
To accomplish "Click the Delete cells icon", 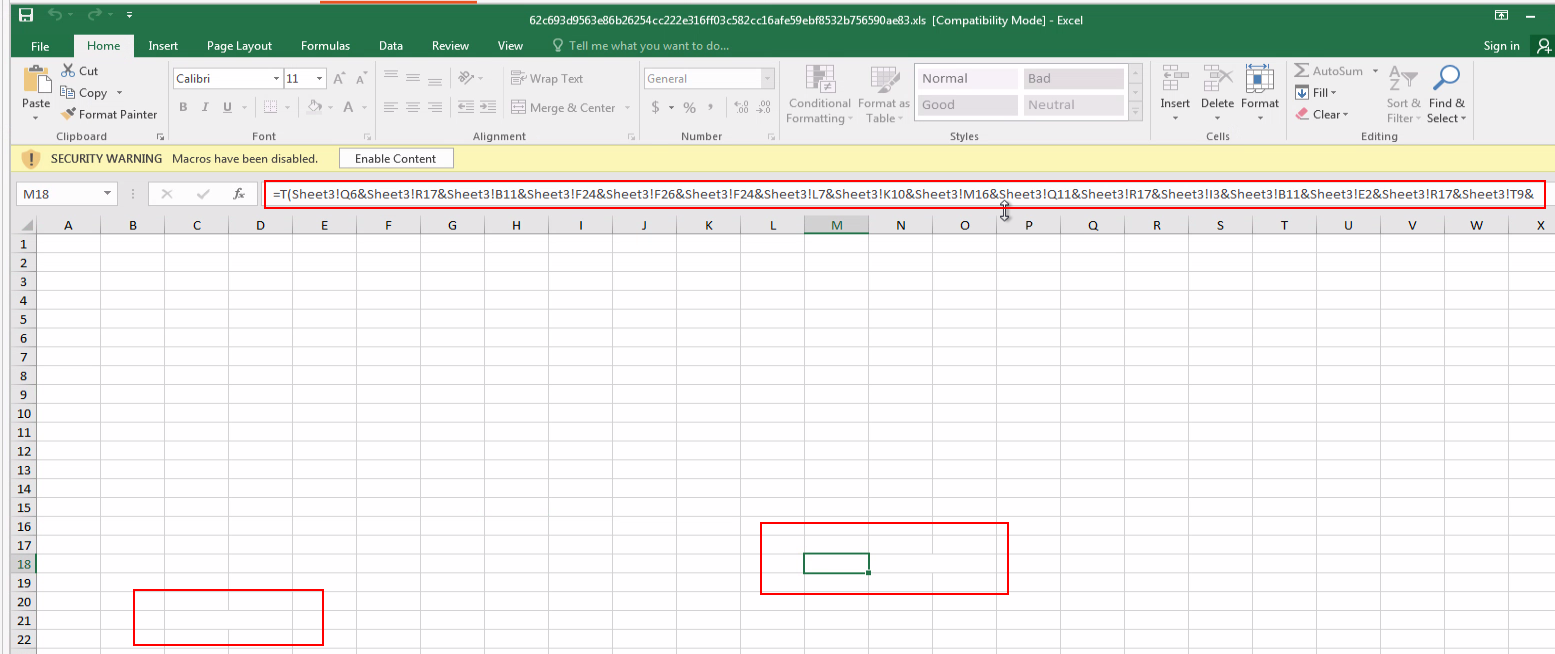I will click(1217, 80).
